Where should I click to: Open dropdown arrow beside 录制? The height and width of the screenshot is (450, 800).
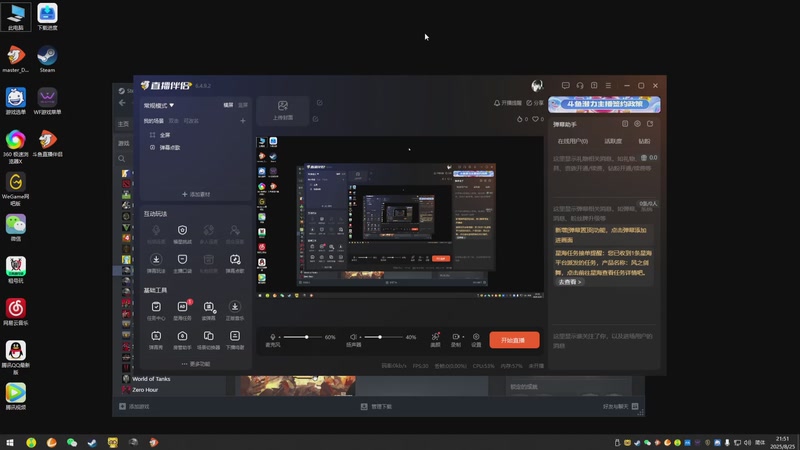tap(463, 337)
